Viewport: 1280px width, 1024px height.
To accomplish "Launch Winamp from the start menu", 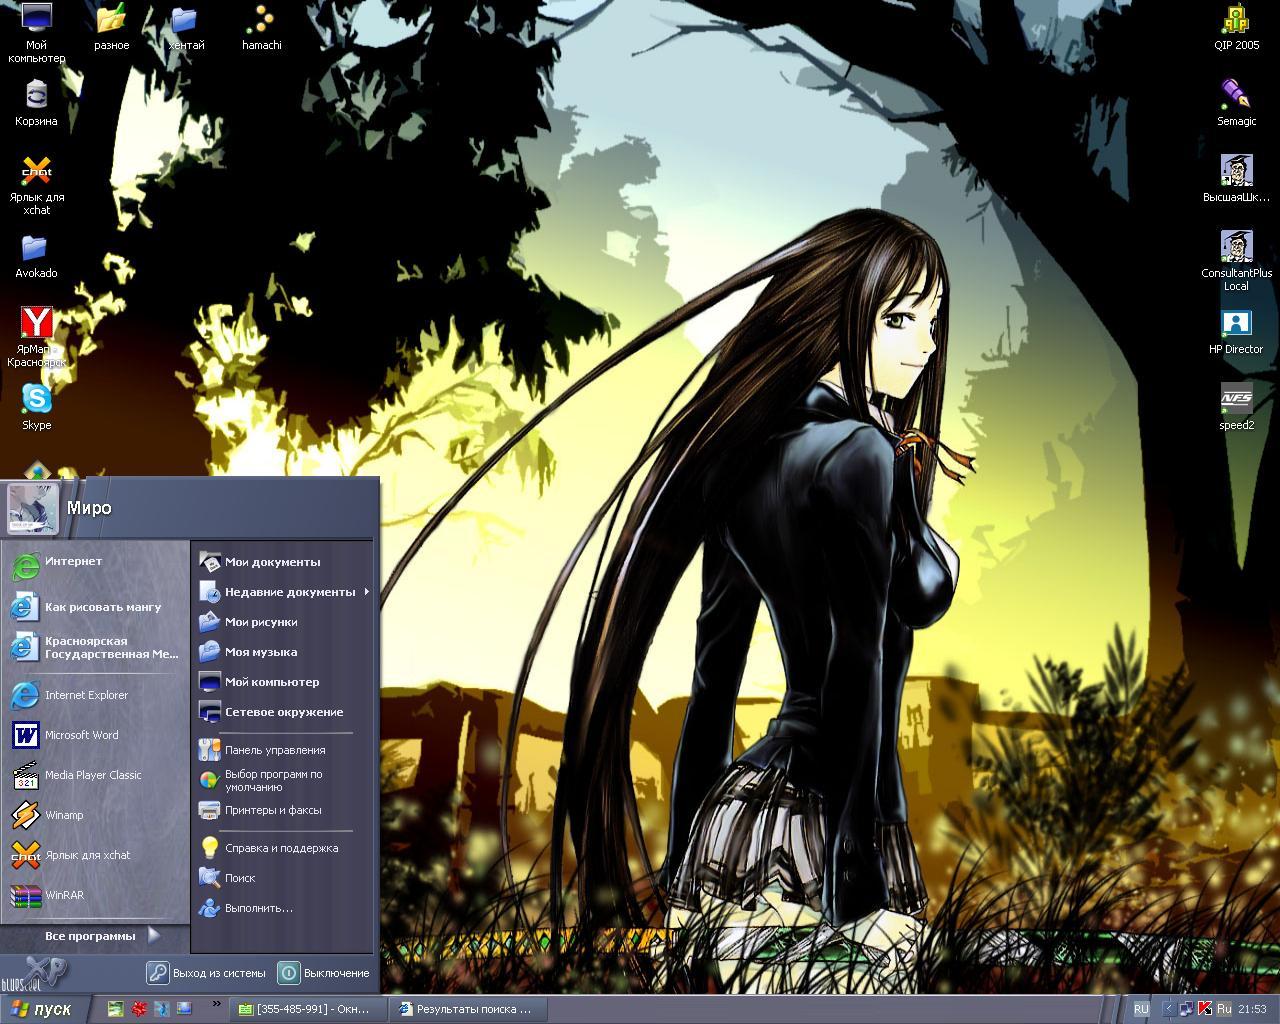I will (x=95, y=815).
